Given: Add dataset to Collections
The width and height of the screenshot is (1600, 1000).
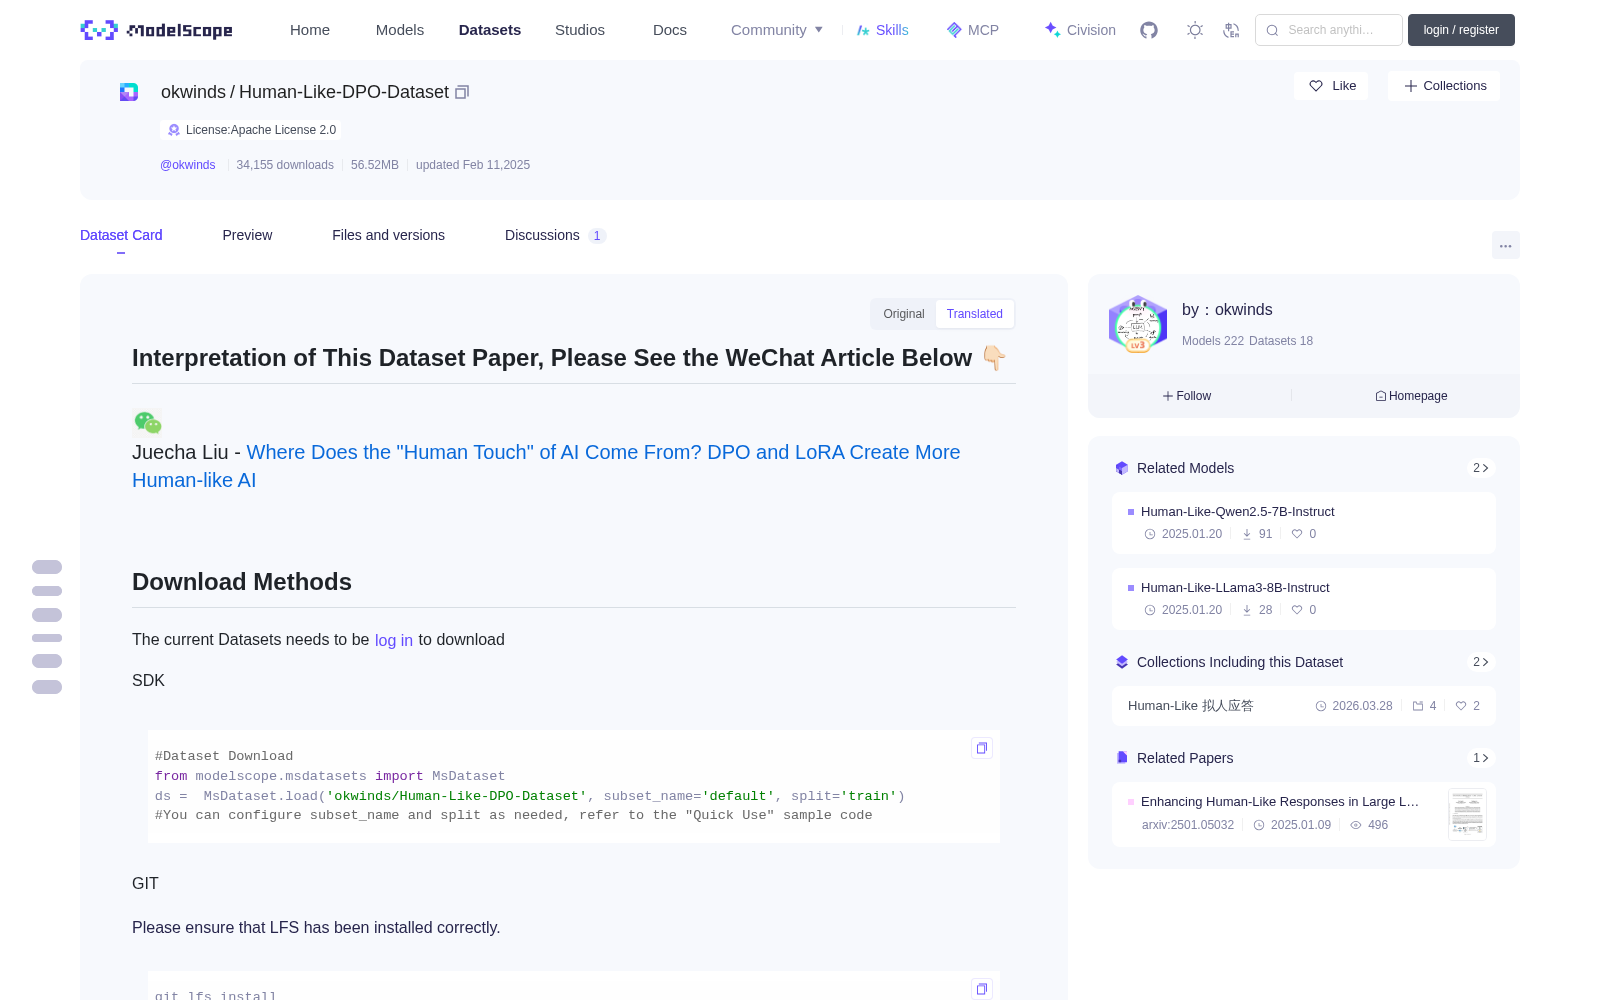Looking at the screenshot, I should click(x=1444, y=86).
